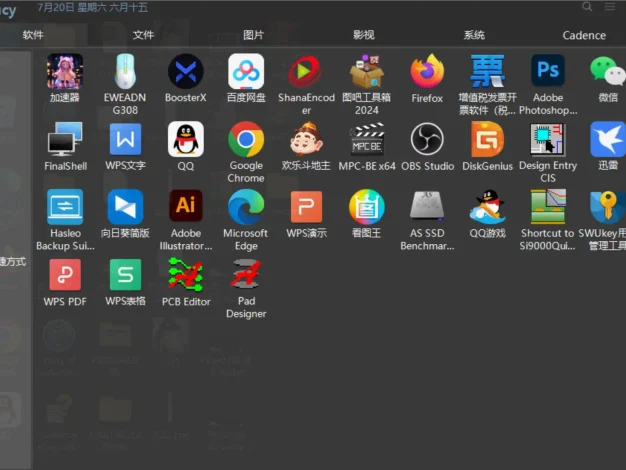
Task: Click the 7月20日 星期六 date text
Action: pos(93,8)
